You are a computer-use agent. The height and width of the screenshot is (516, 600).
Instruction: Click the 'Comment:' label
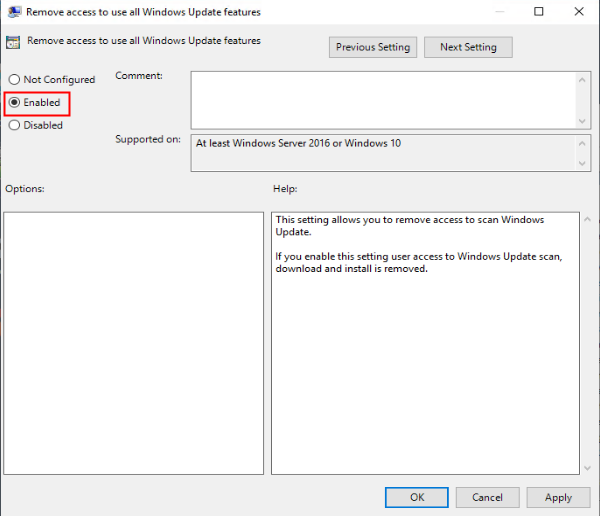[x=139, y=76]
